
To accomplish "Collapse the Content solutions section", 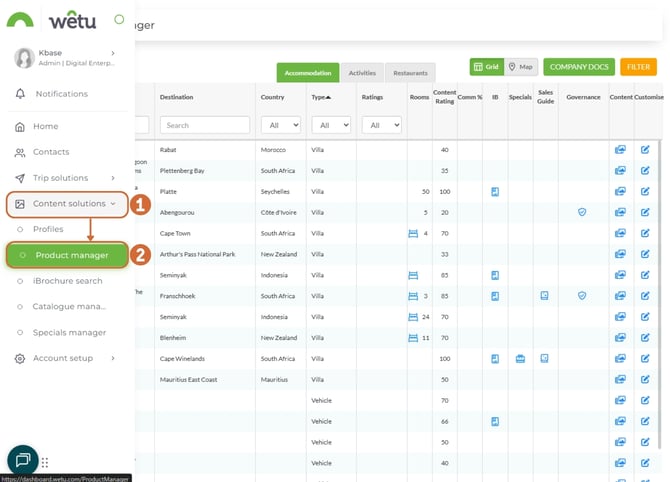I will click(x=67, y=204).
